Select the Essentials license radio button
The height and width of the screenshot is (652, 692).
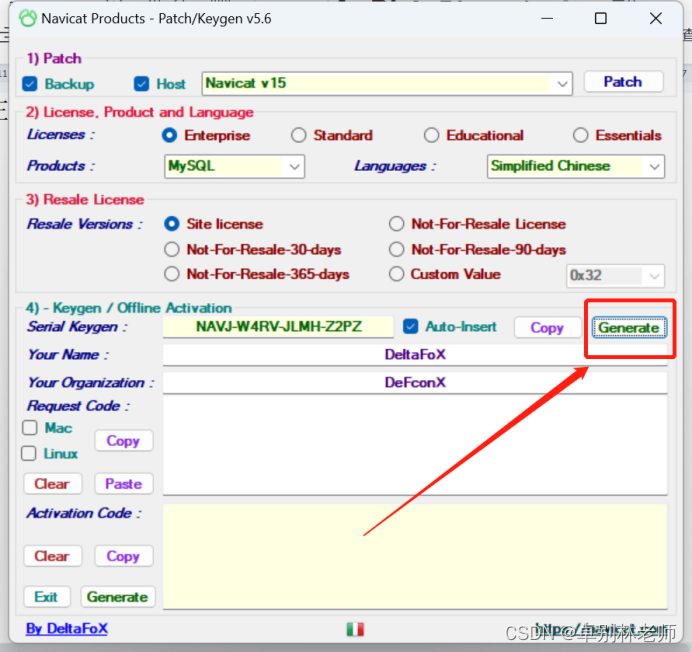coord(580,135)
